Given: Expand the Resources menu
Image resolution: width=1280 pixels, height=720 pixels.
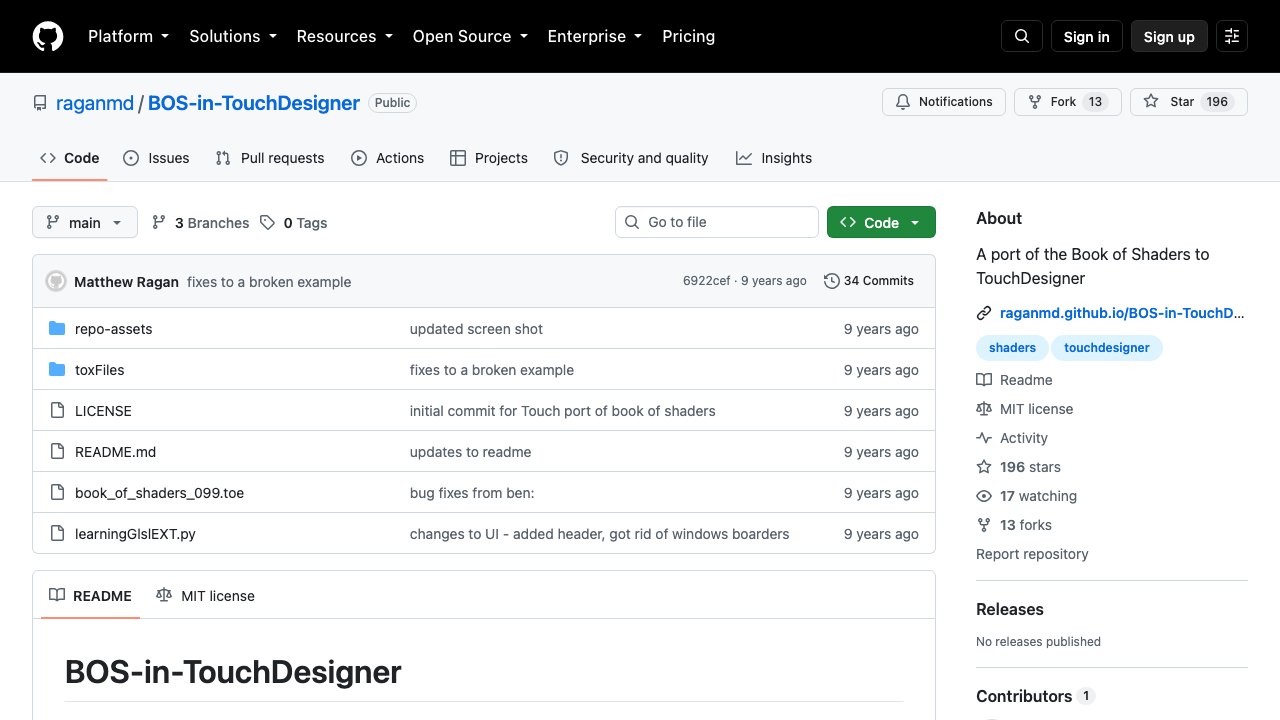Looking at the screenshot, I should click(x=344, y=36).
